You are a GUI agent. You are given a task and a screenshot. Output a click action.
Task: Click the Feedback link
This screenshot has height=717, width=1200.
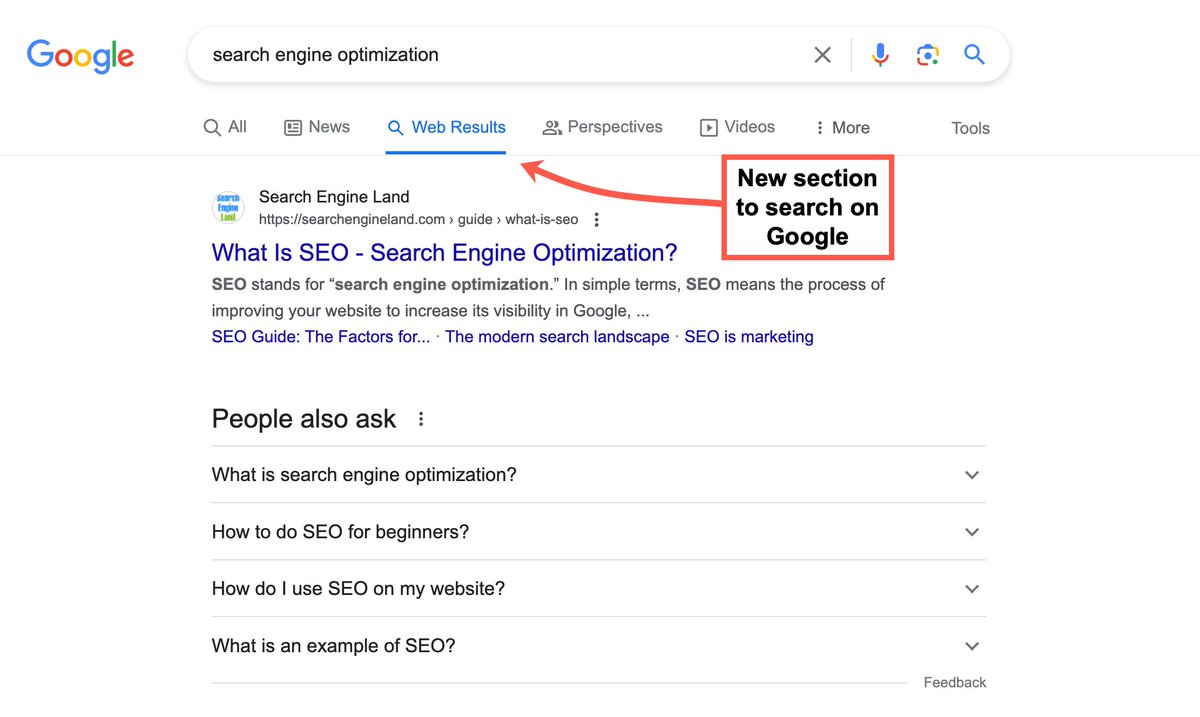(x=954, y=682)
